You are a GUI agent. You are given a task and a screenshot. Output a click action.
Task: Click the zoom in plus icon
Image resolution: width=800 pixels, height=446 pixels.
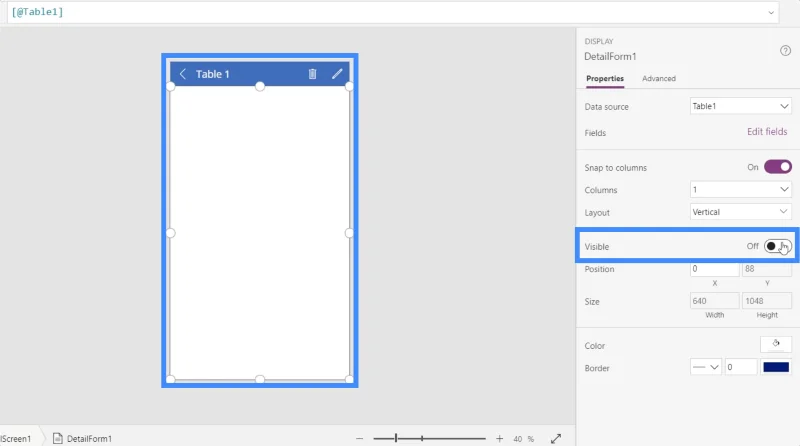tap(499, 438)
